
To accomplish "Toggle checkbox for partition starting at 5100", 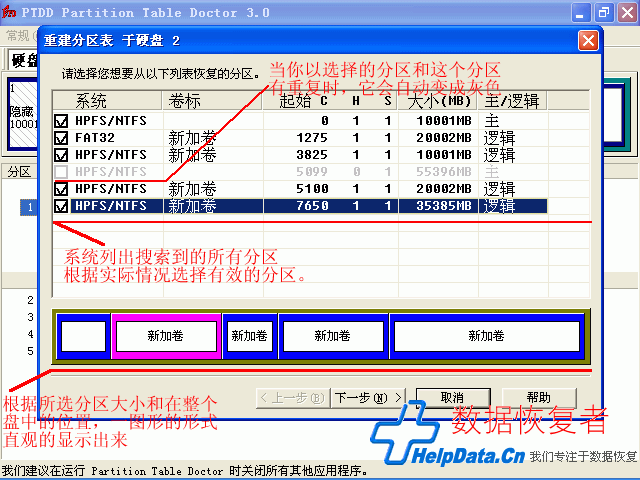I will click(x=61, y=189).
